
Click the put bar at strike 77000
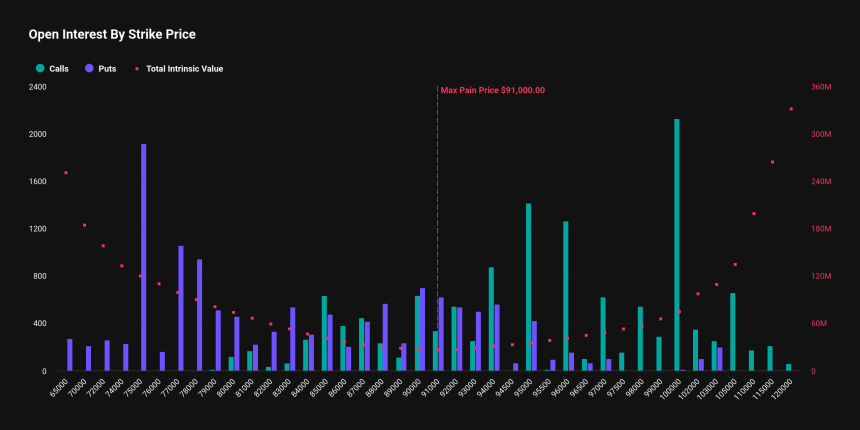pos(181,308)
